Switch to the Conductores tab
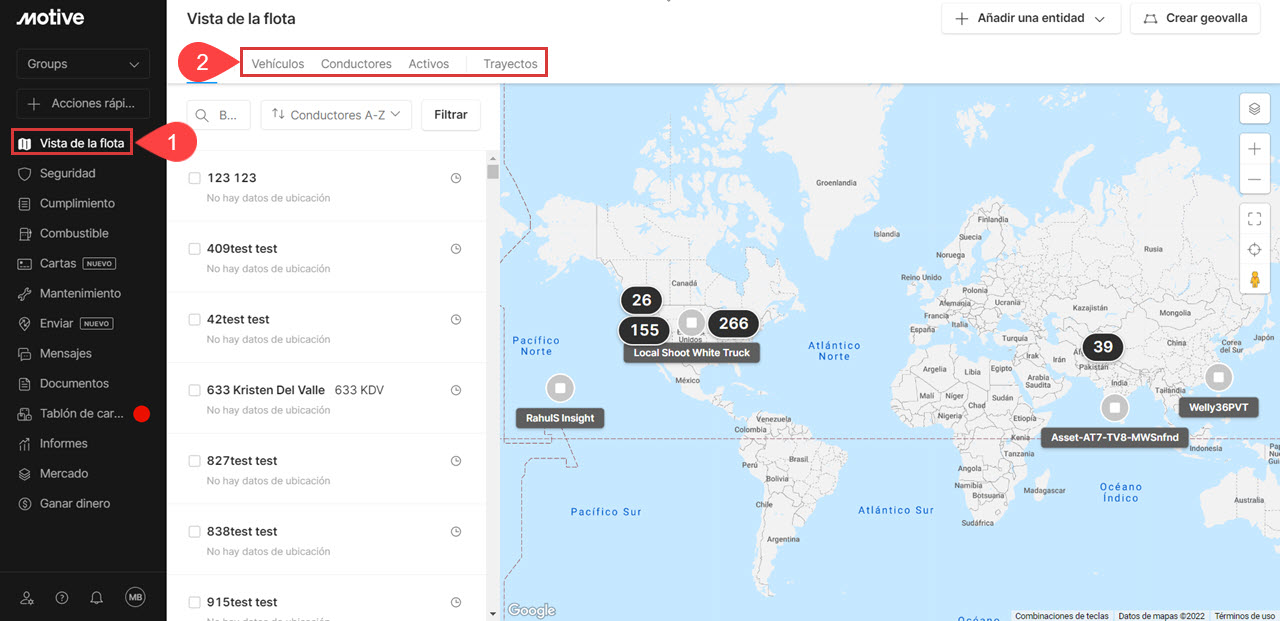The height and width of the screenshot is (621, 1280). [x=356, y=64]
